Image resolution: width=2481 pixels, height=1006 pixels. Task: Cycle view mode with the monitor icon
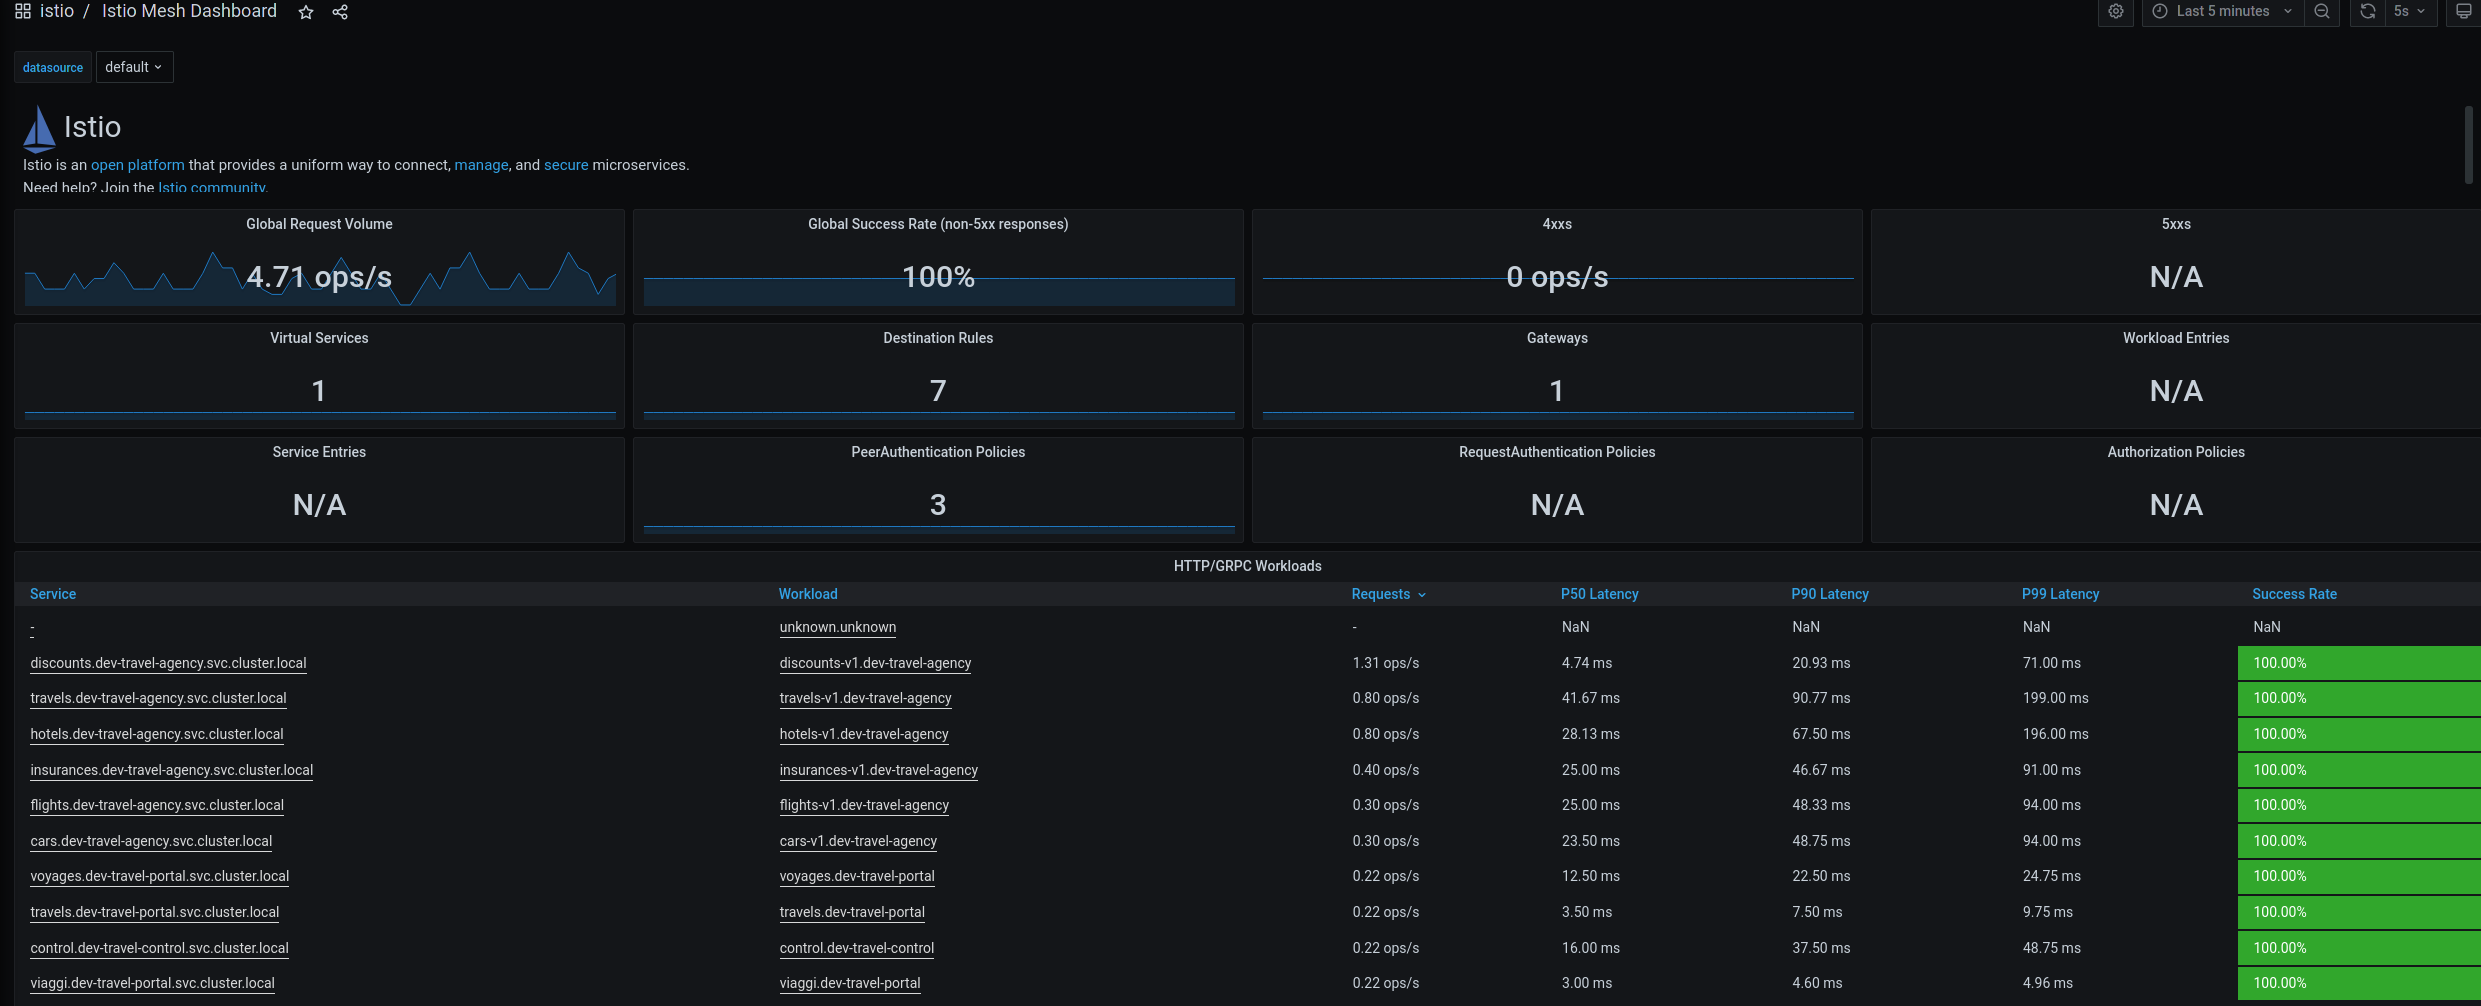(x=2463, y=12)
